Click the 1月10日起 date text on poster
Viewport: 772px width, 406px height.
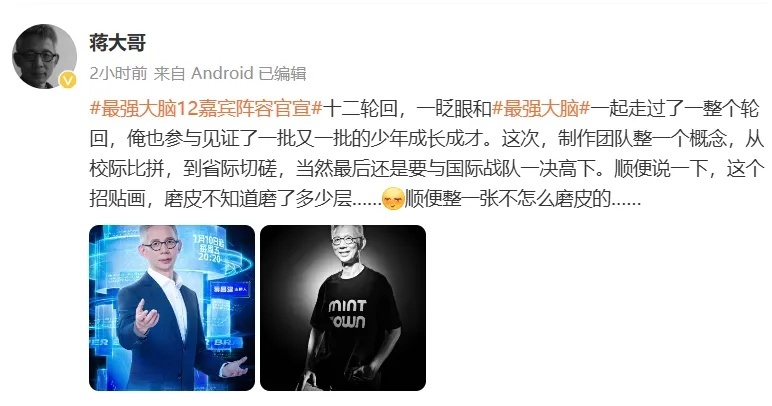tap(209, 239)
